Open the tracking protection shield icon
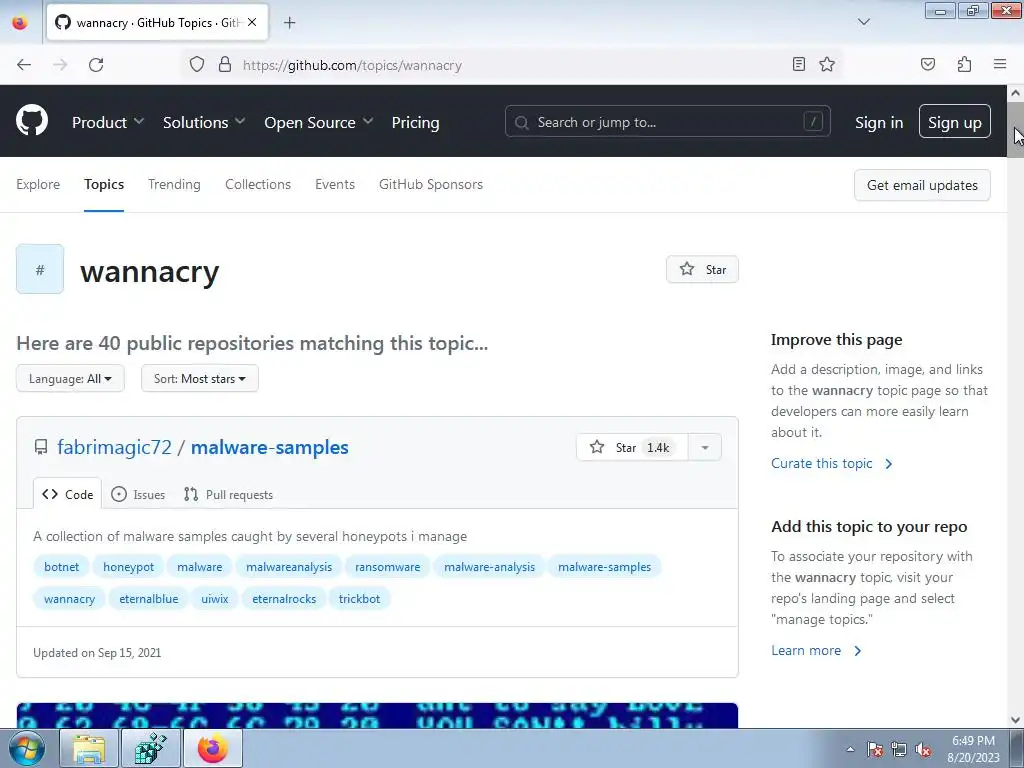Viewport: 1024px width, 768px height. coord(197,64)
